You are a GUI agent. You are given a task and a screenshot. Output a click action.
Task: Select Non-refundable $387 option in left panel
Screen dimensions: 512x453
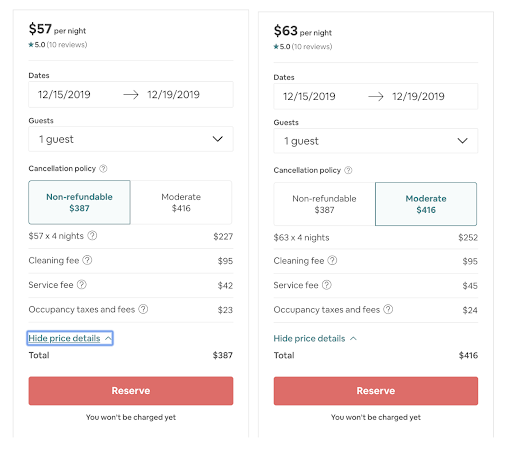tap(79, 202)
